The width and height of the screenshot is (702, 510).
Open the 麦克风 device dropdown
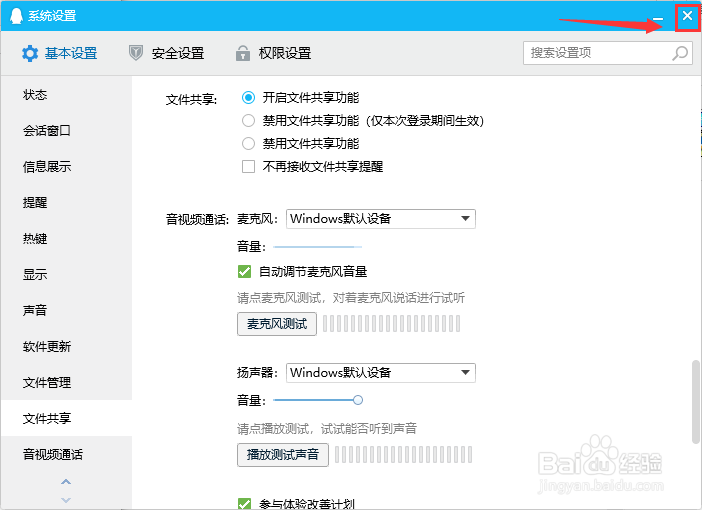tap(381, 219)
